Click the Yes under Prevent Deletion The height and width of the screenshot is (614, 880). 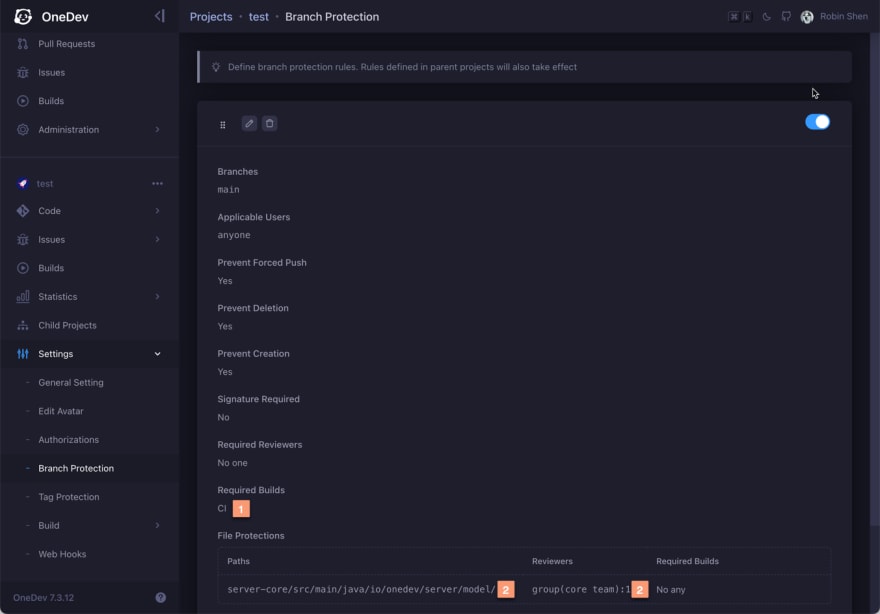[x=225, y=326]
